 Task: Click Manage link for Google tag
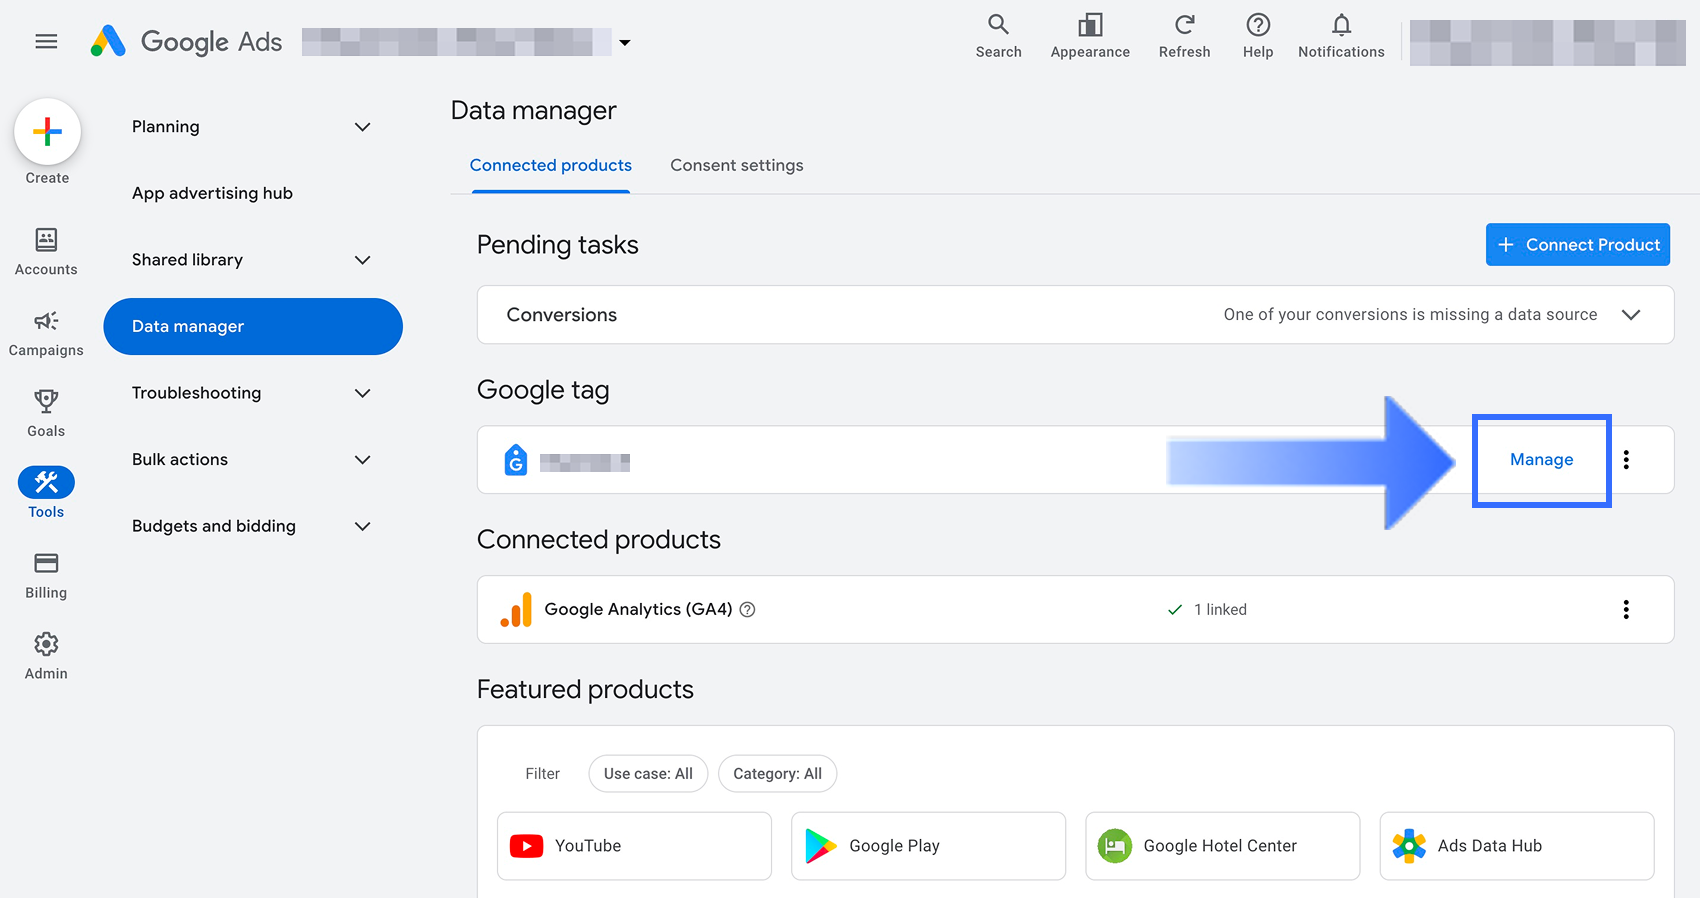click(1541, 460)
